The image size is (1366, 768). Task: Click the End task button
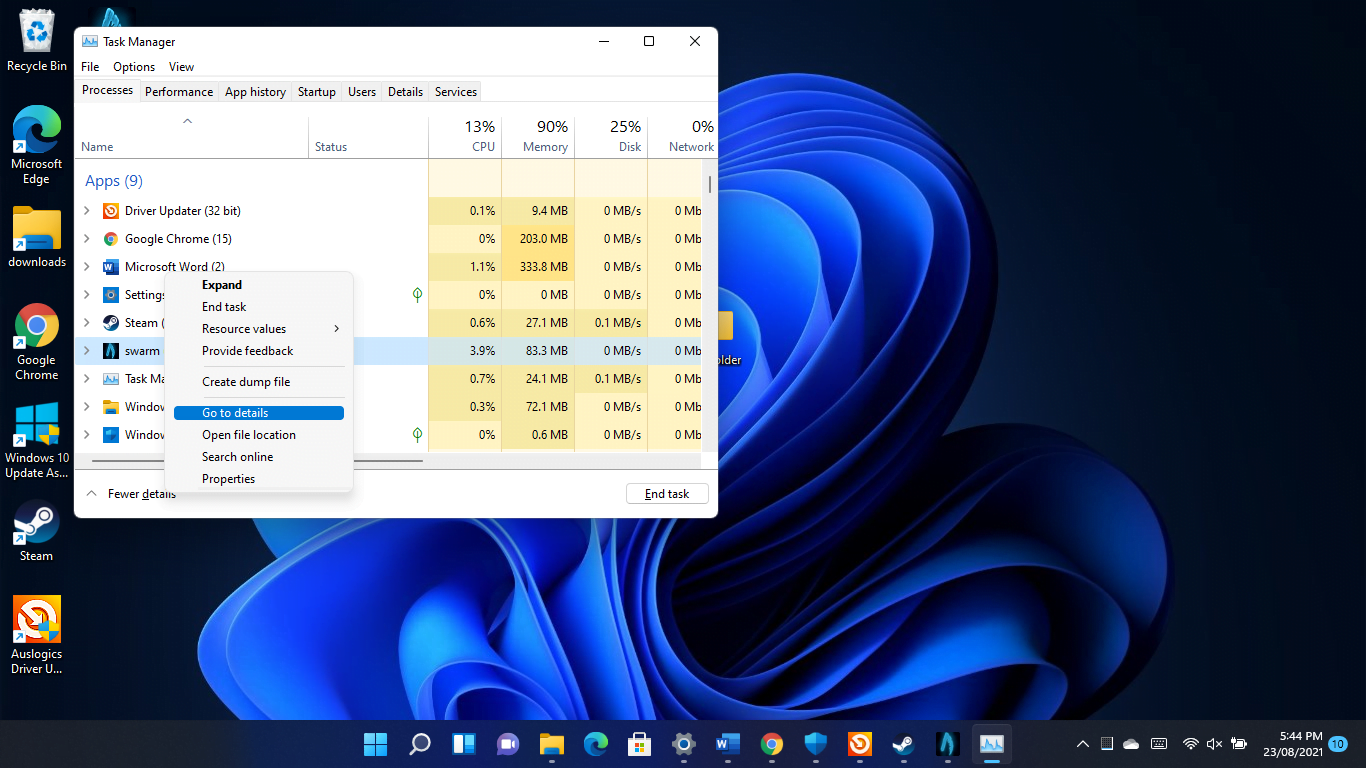666,493
